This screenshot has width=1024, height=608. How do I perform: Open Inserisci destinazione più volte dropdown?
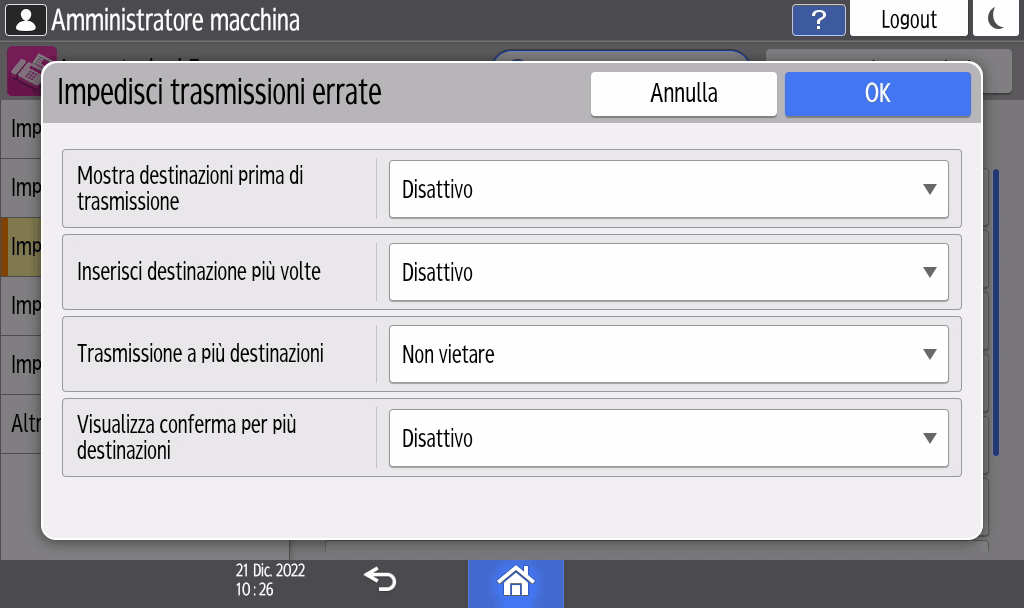pos(669,272)
